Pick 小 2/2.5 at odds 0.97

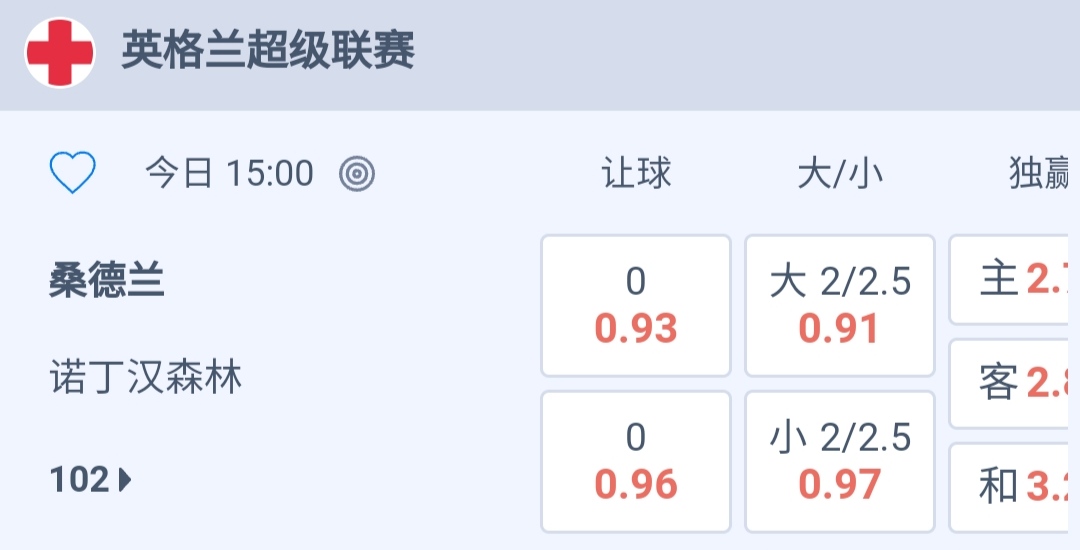click(840, 461)
